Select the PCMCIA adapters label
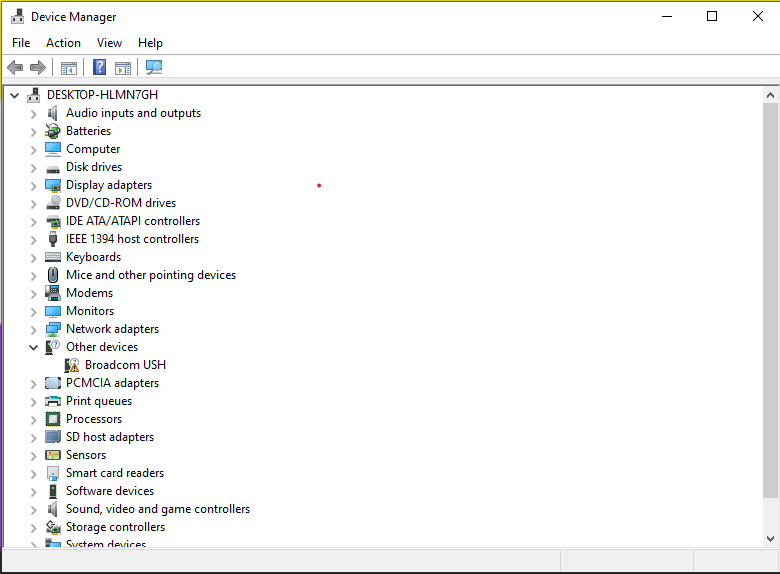This screenshot has height=574, width=780. tap(112, 383)
